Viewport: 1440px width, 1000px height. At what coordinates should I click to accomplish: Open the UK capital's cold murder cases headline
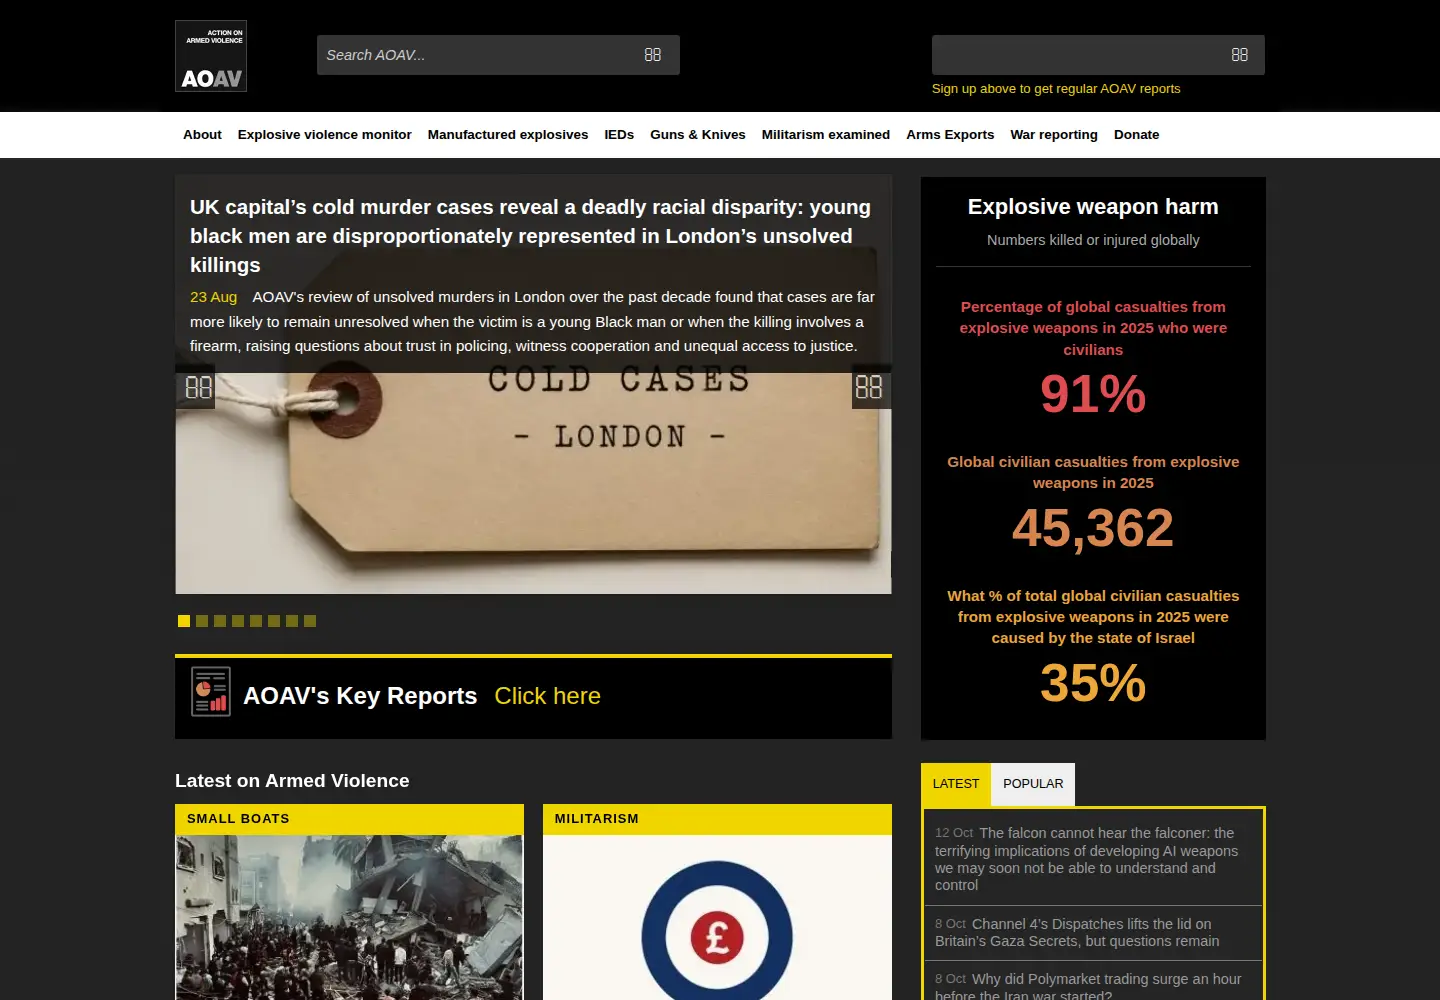pos(531,236)
